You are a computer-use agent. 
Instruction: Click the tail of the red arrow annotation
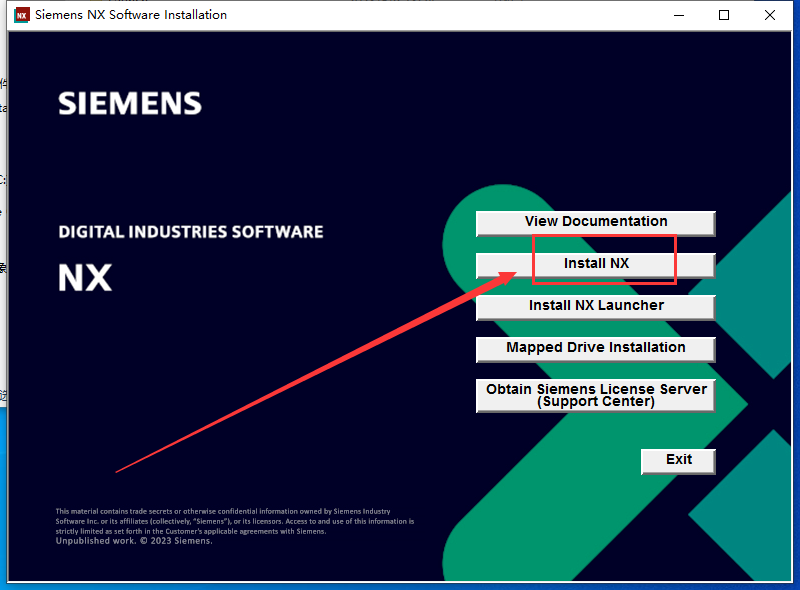click(x=120, y=470)
